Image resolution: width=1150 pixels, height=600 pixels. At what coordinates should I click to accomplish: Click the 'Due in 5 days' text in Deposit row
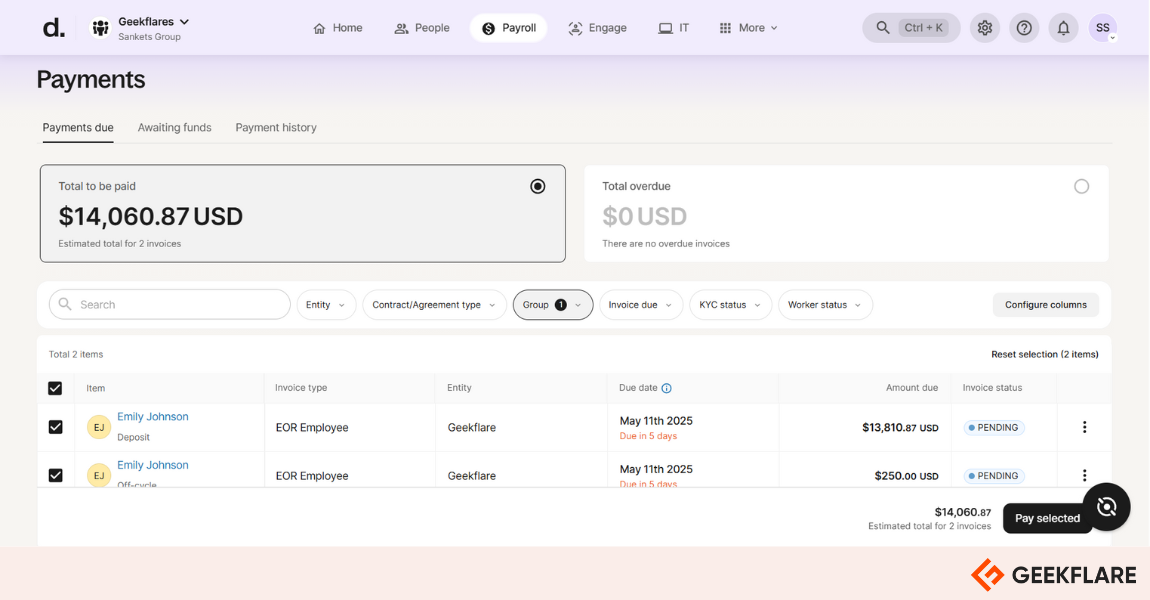point(648,436)
